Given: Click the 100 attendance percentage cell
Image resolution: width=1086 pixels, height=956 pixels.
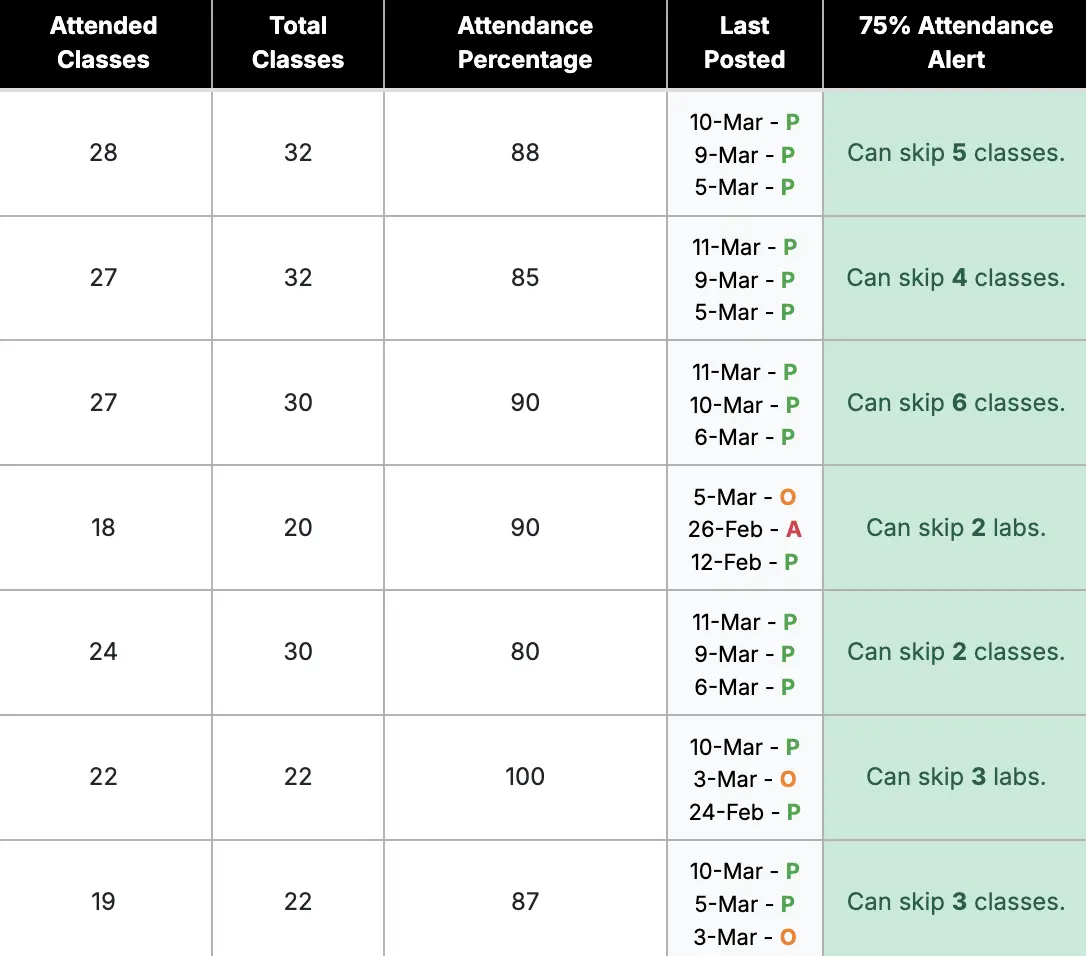Looking at the screenshot, I should pos(525,777).
